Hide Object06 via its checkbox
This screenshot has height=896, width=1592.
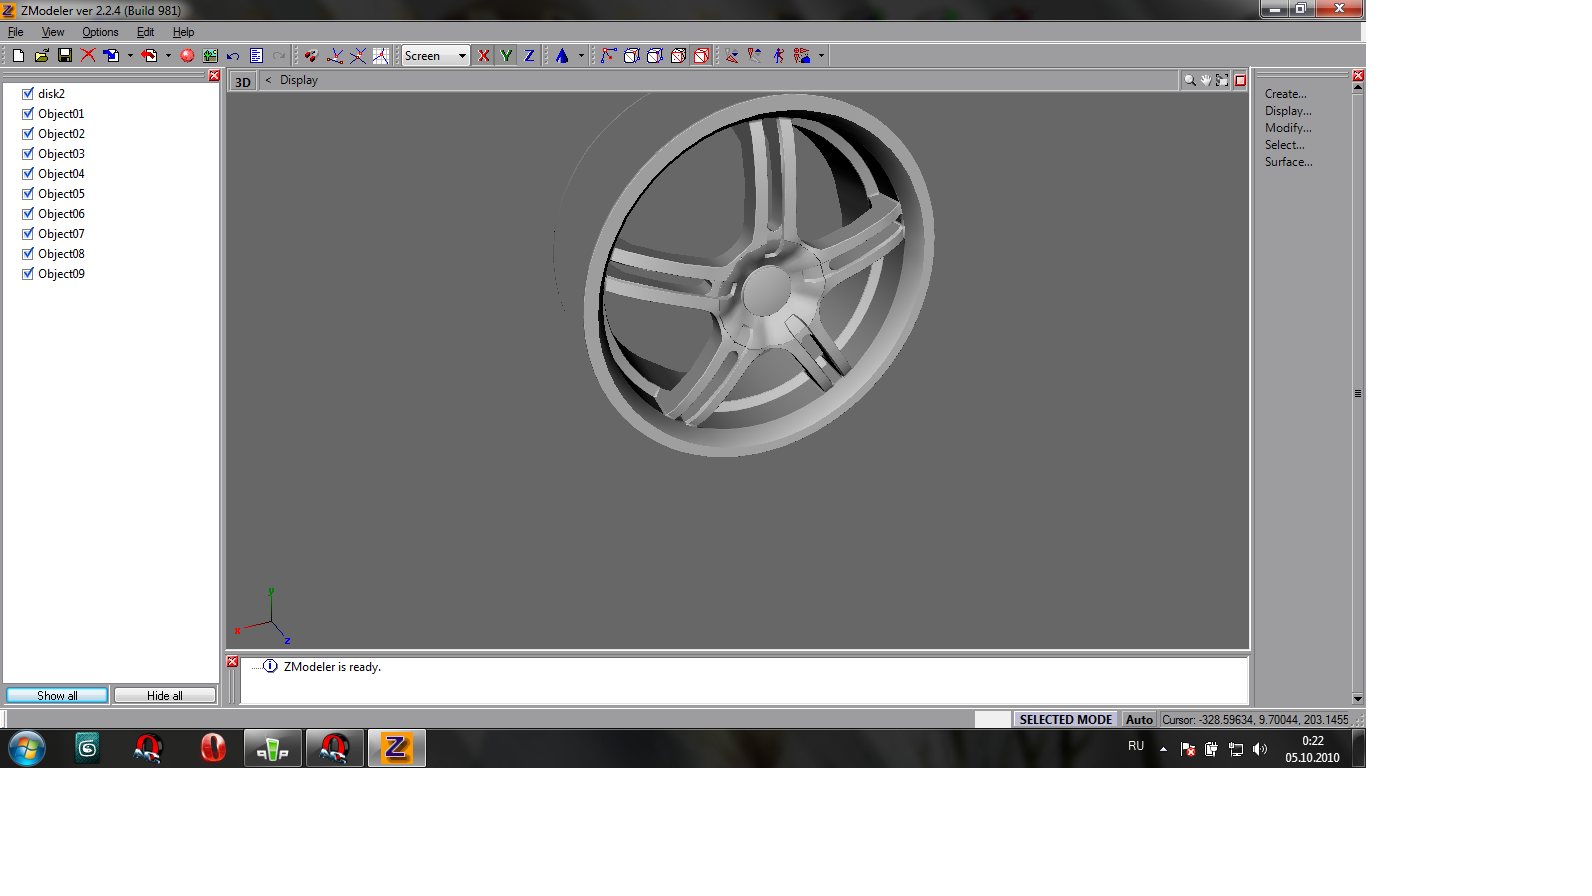[x=28, y=213]
